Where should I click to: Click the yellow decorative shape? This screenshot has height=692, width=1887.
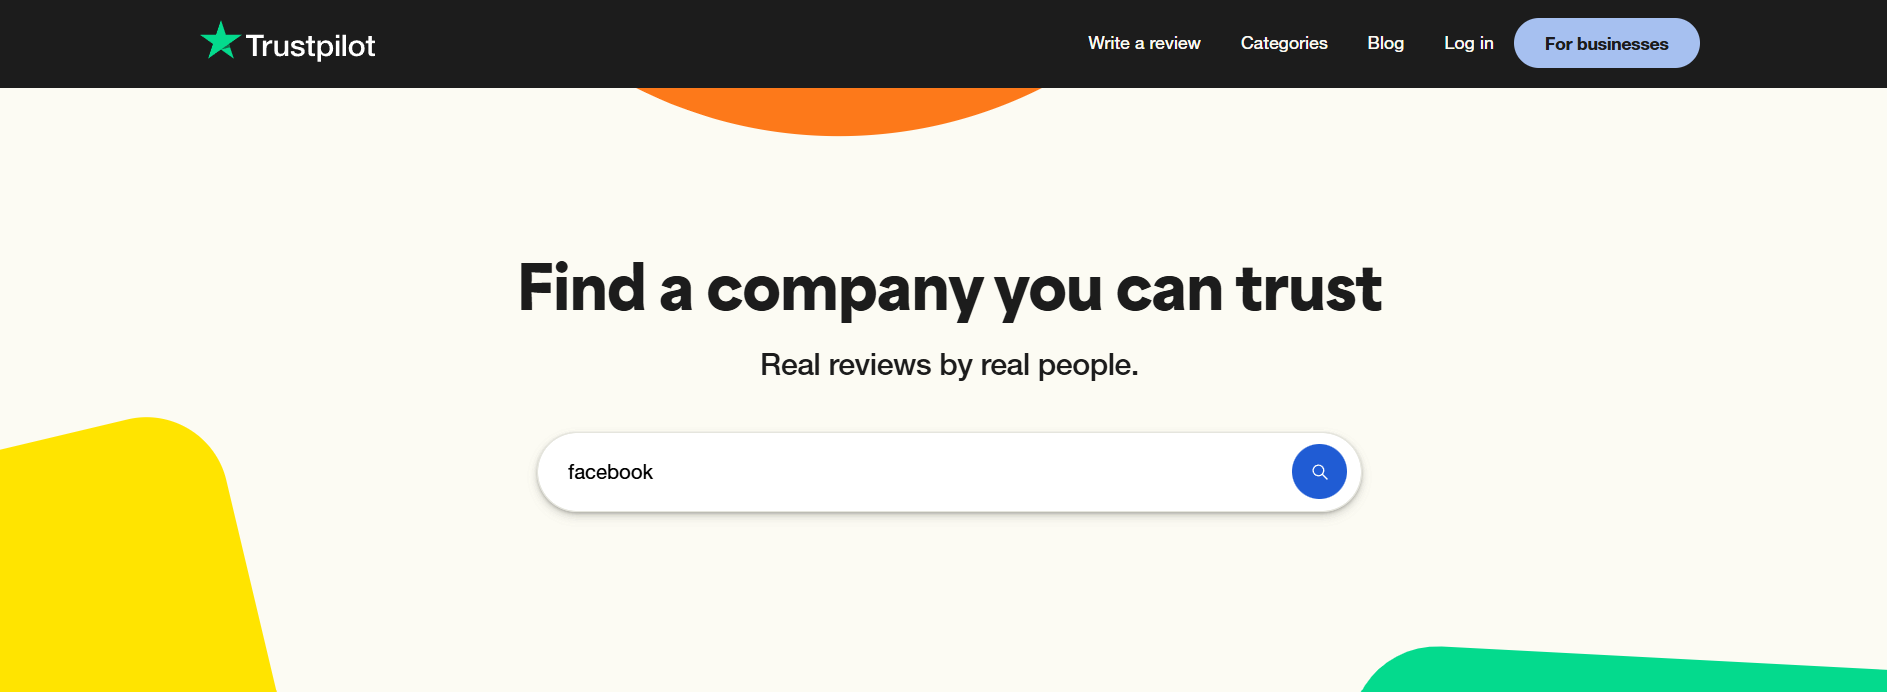point(120,560)
